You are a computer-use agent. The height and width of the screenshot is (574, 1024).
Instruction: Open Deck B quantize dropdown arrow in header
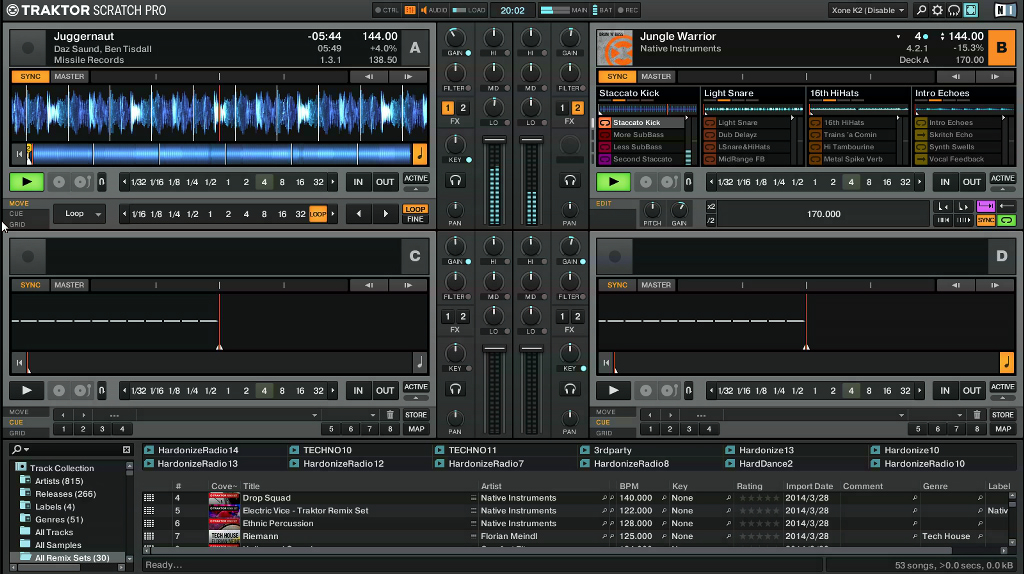[x=898, y=37]
